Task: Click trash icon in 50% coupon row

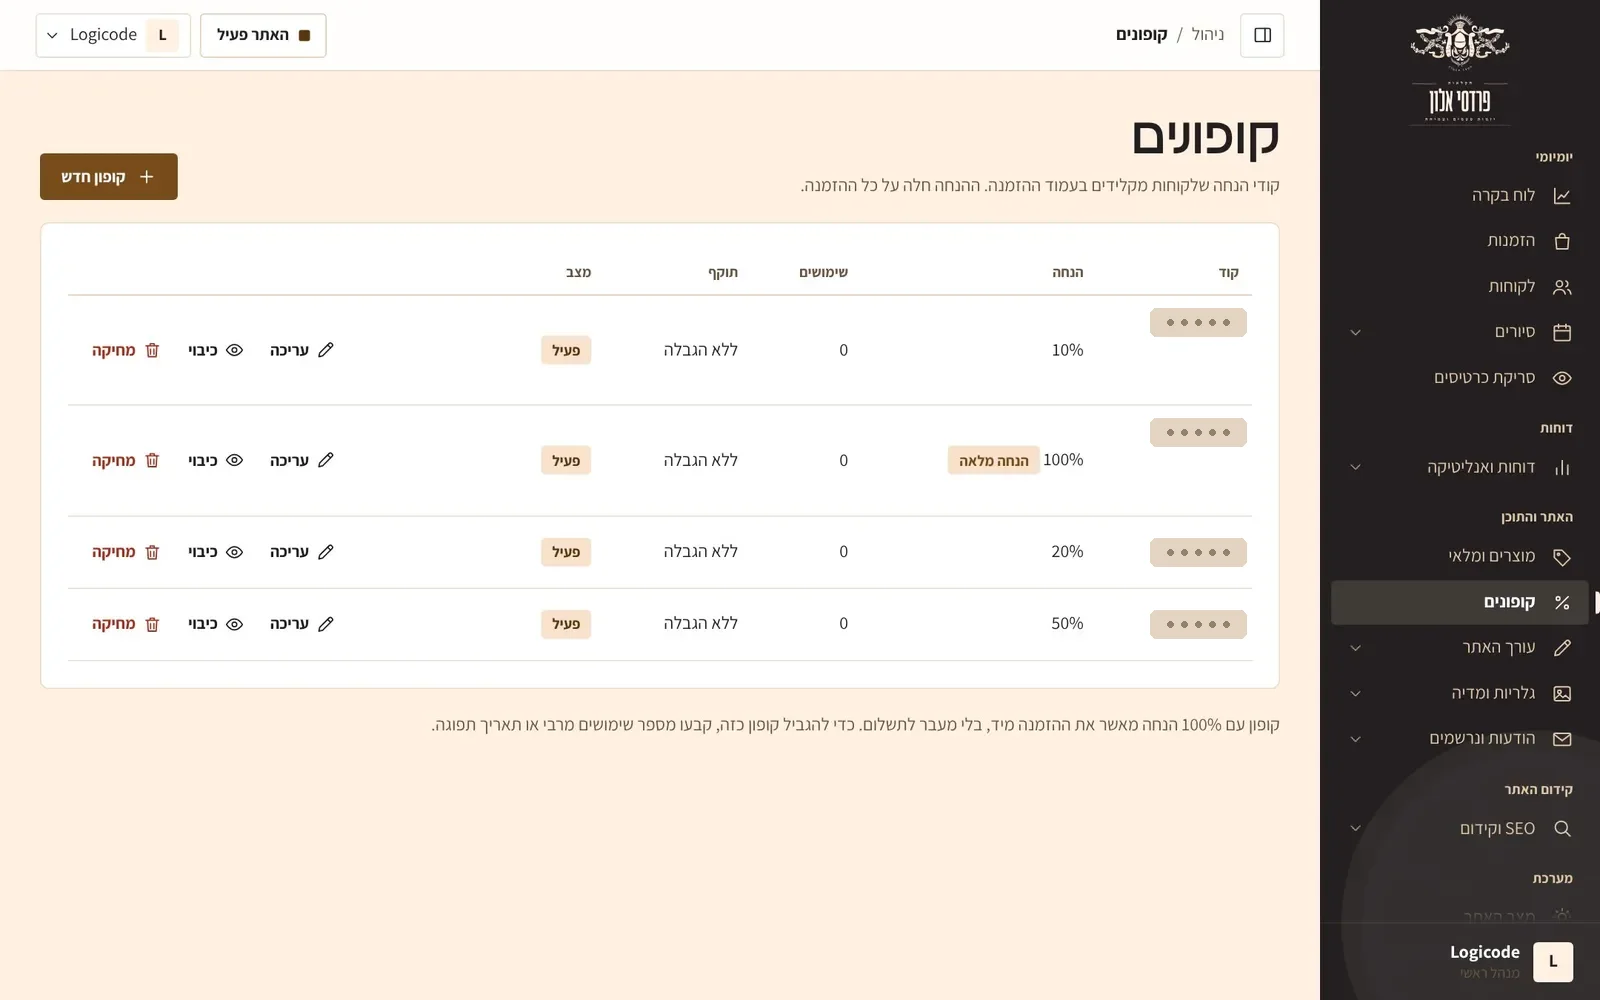Action: [x=152, y=624]
